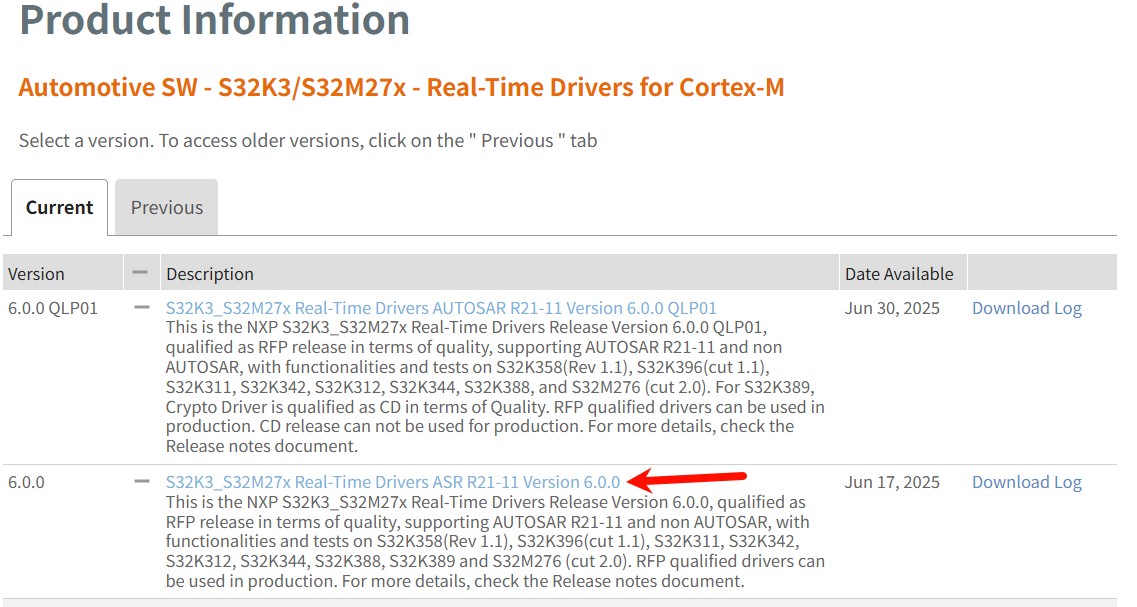
Task: Collapse the 6.0.0 QLP01 row description
Action: coord(141,307)
